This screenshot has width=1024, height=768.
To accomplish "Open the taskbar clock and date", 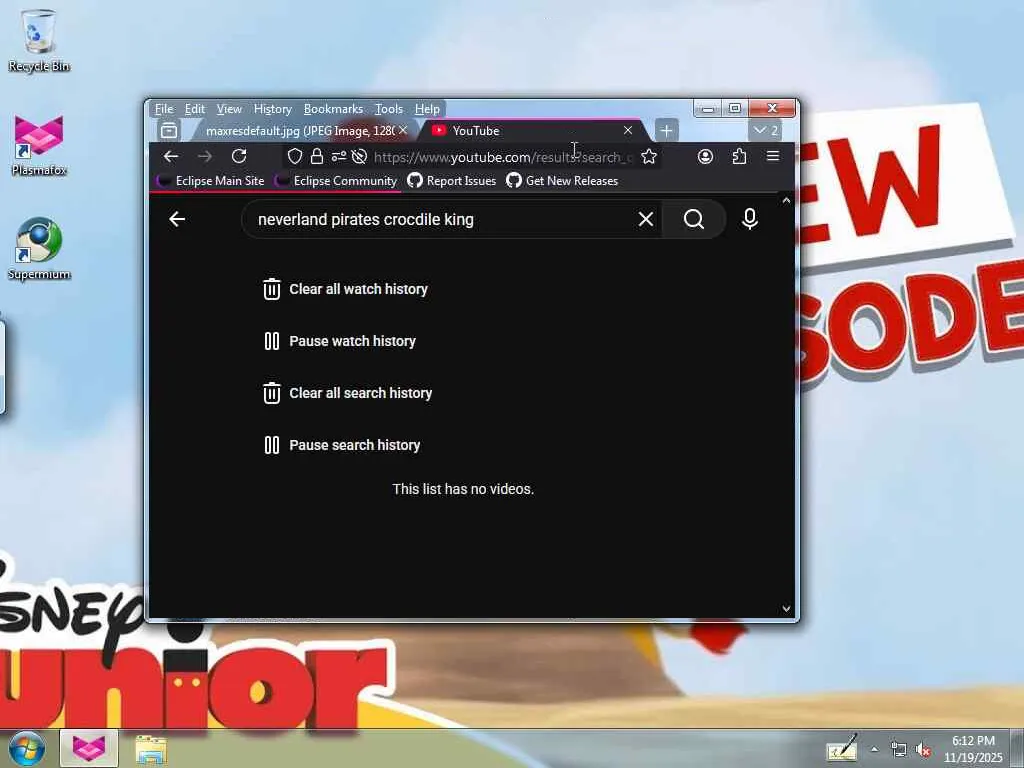I will (x=973, y=749).
